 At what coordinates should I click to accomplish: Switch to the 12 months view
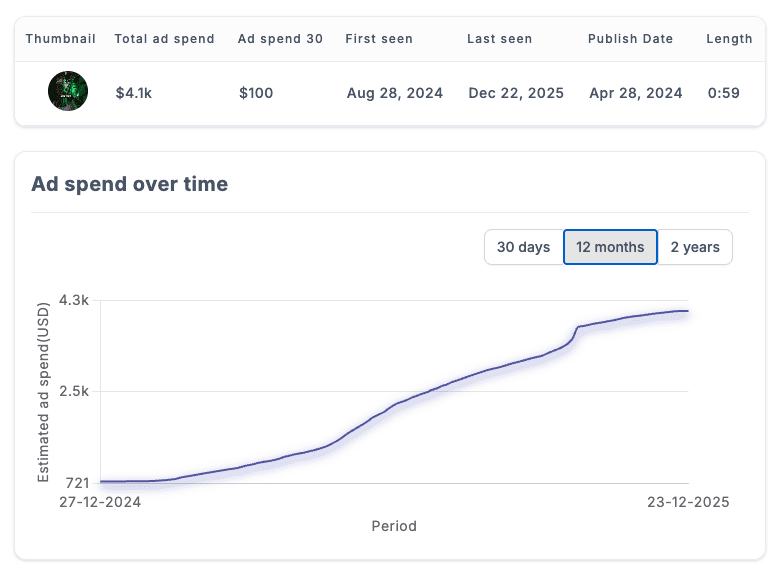[x=610, y=247]
